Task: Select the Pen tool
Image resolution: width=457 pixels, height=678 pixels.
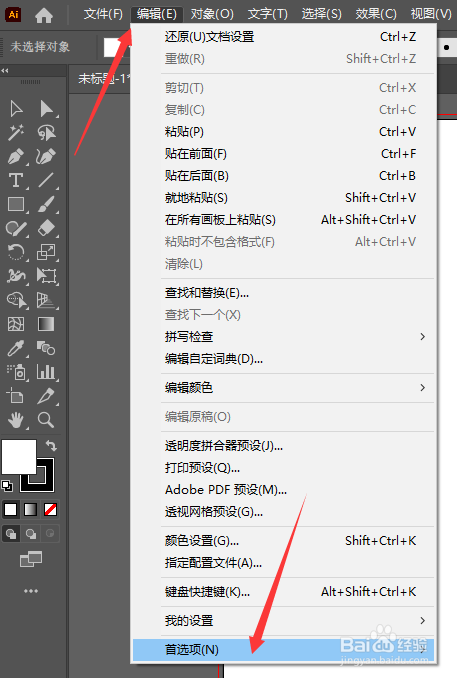Action: [x=16, y=157]
